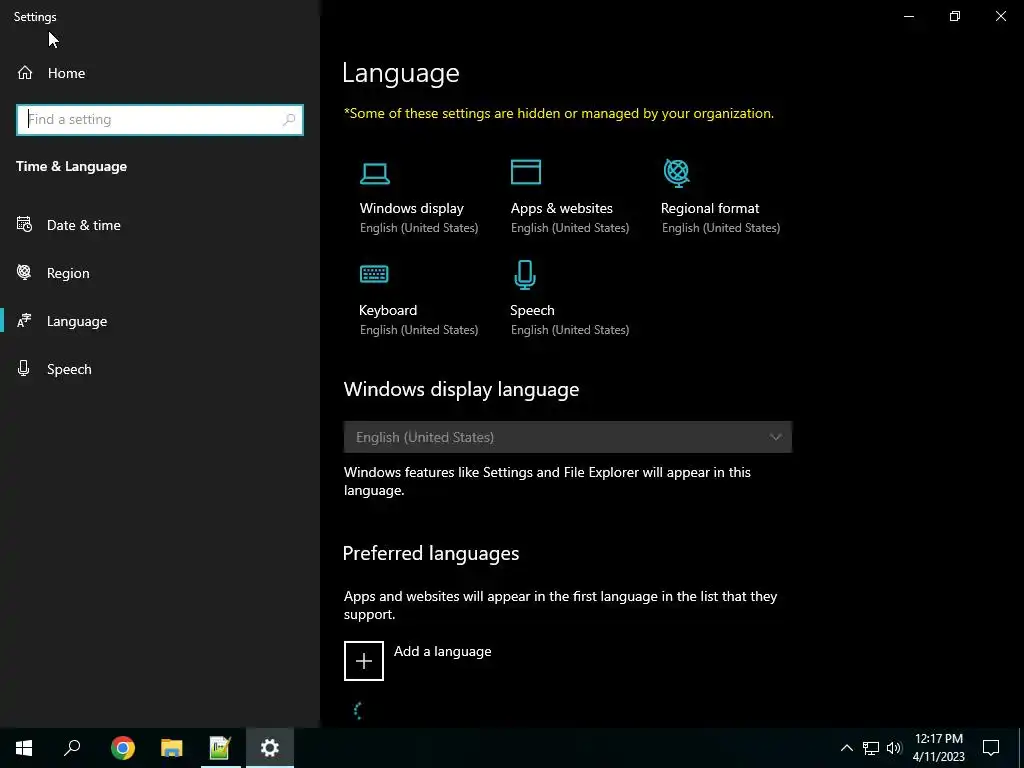1024x768 pixels.
Task: Open the notification action center
Action: [x=991, y=748]
